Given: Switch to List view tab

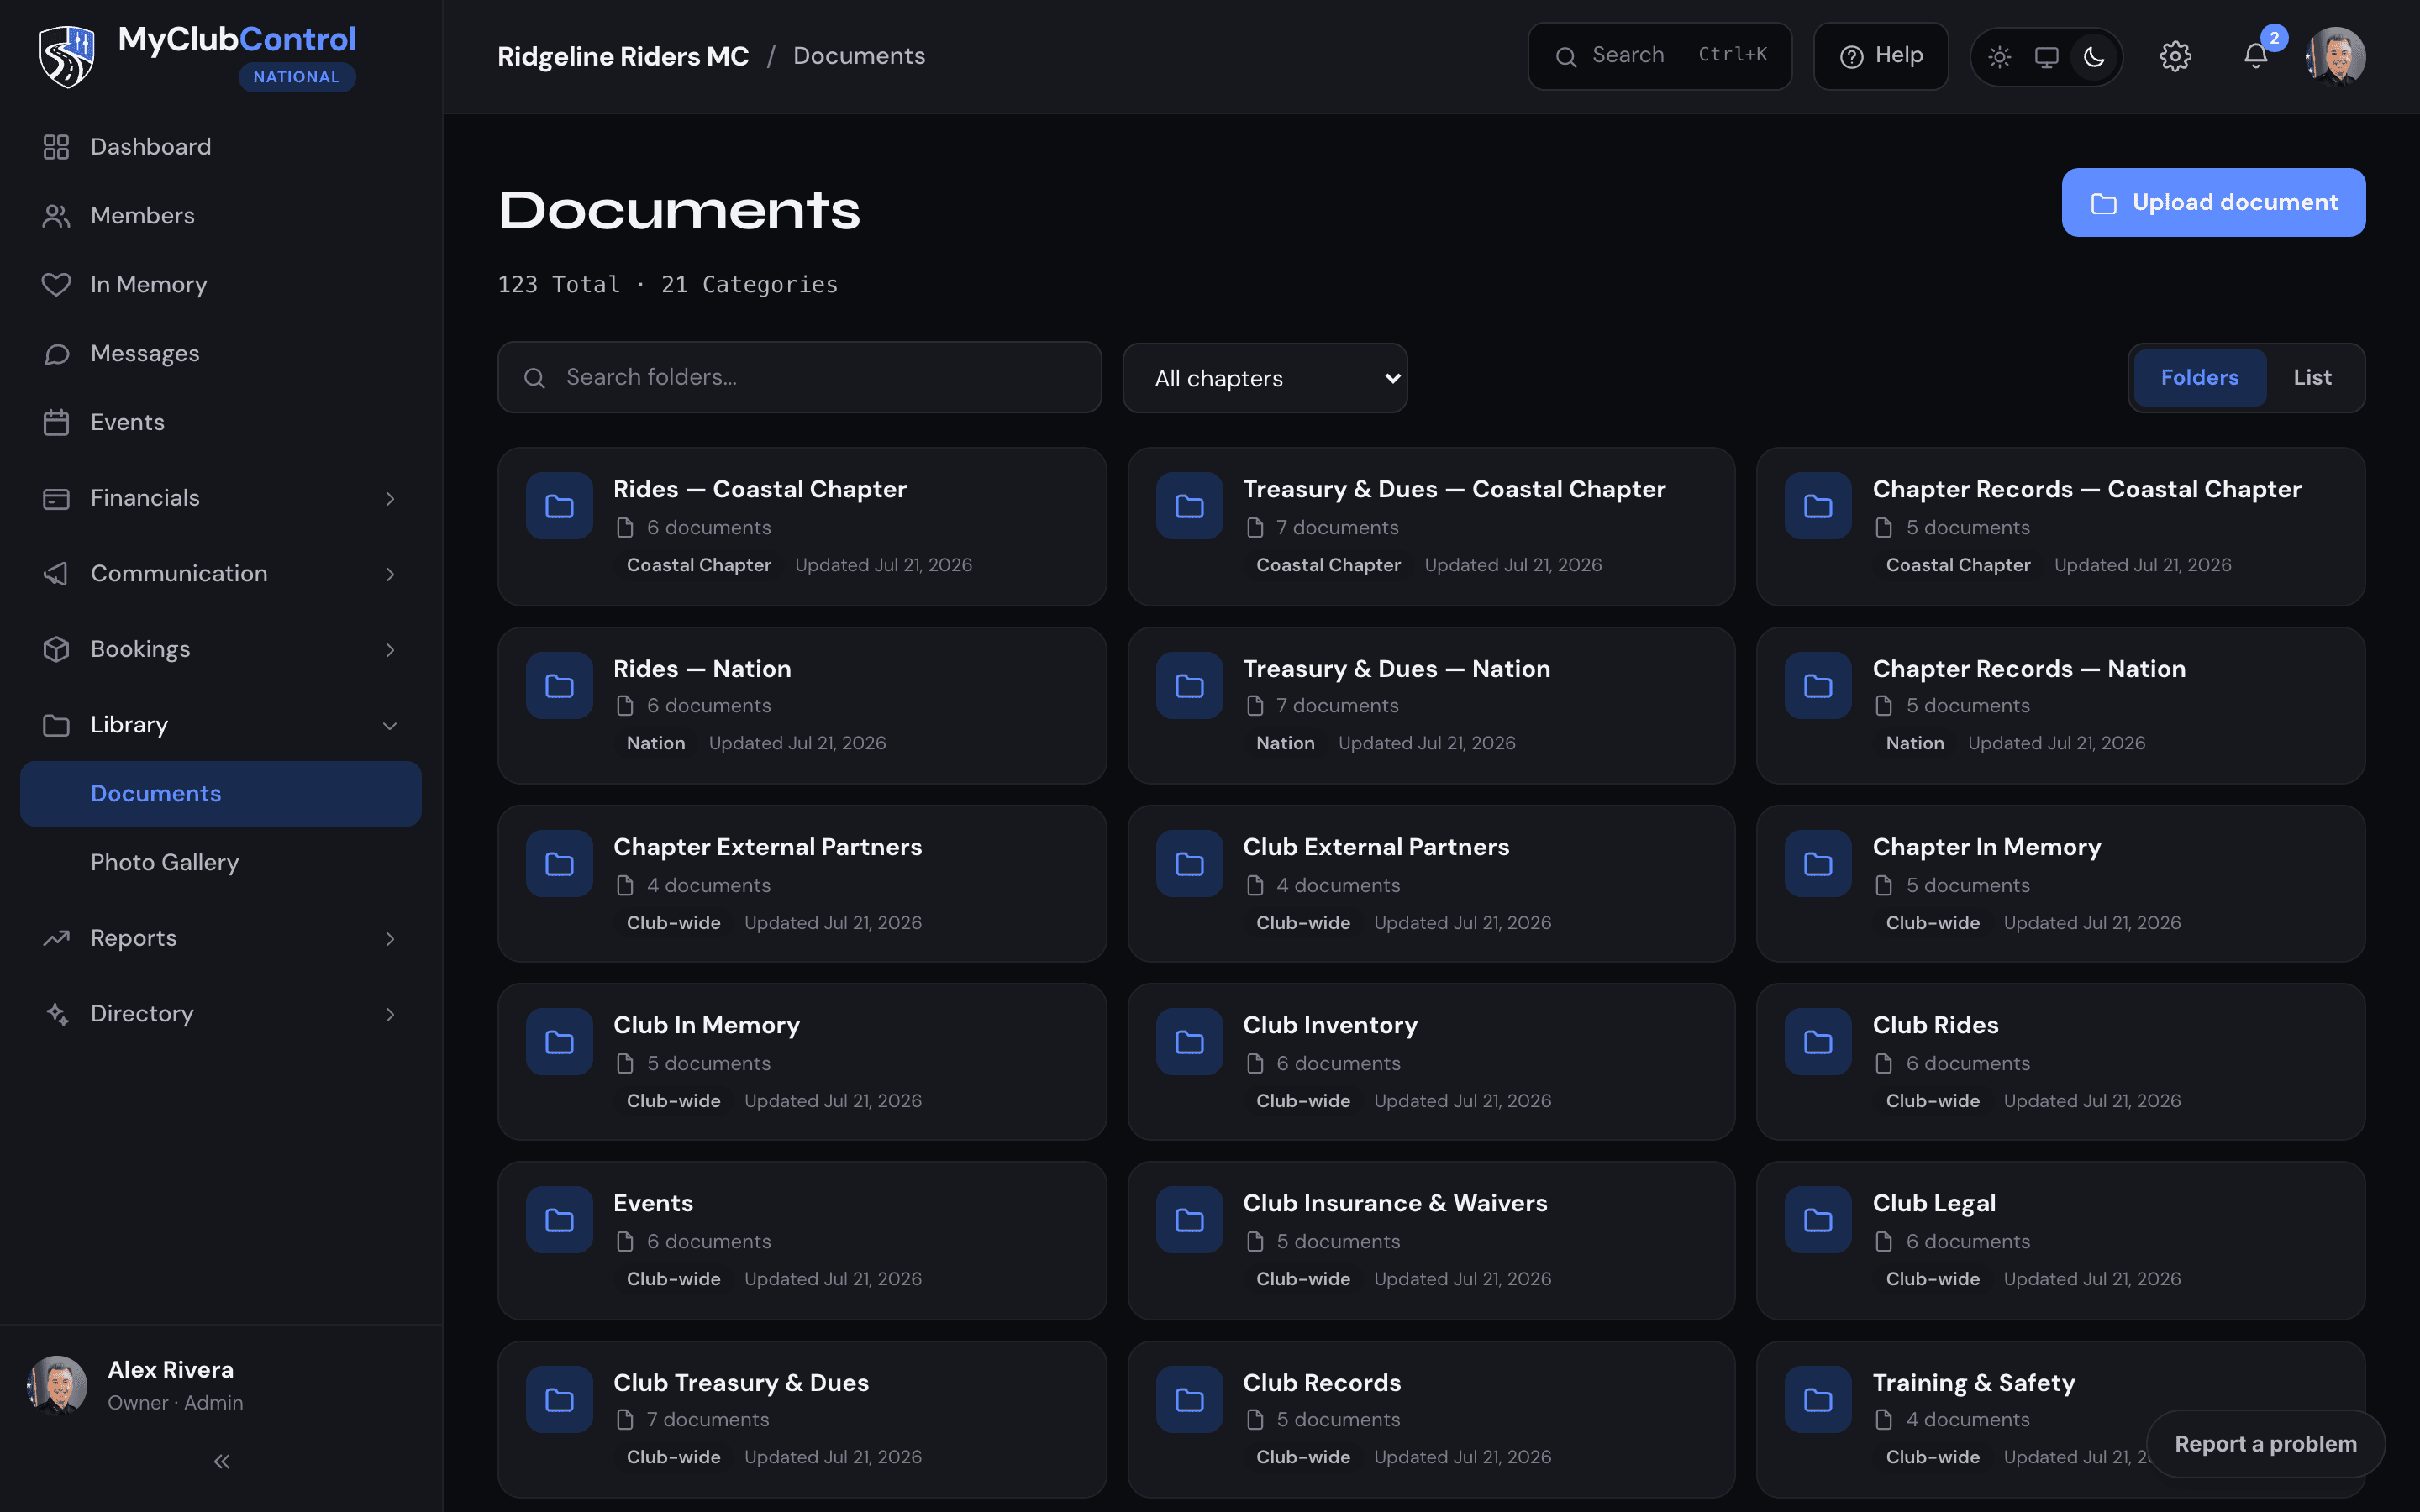Looking at the screenshot, I should pos(2312,378).
